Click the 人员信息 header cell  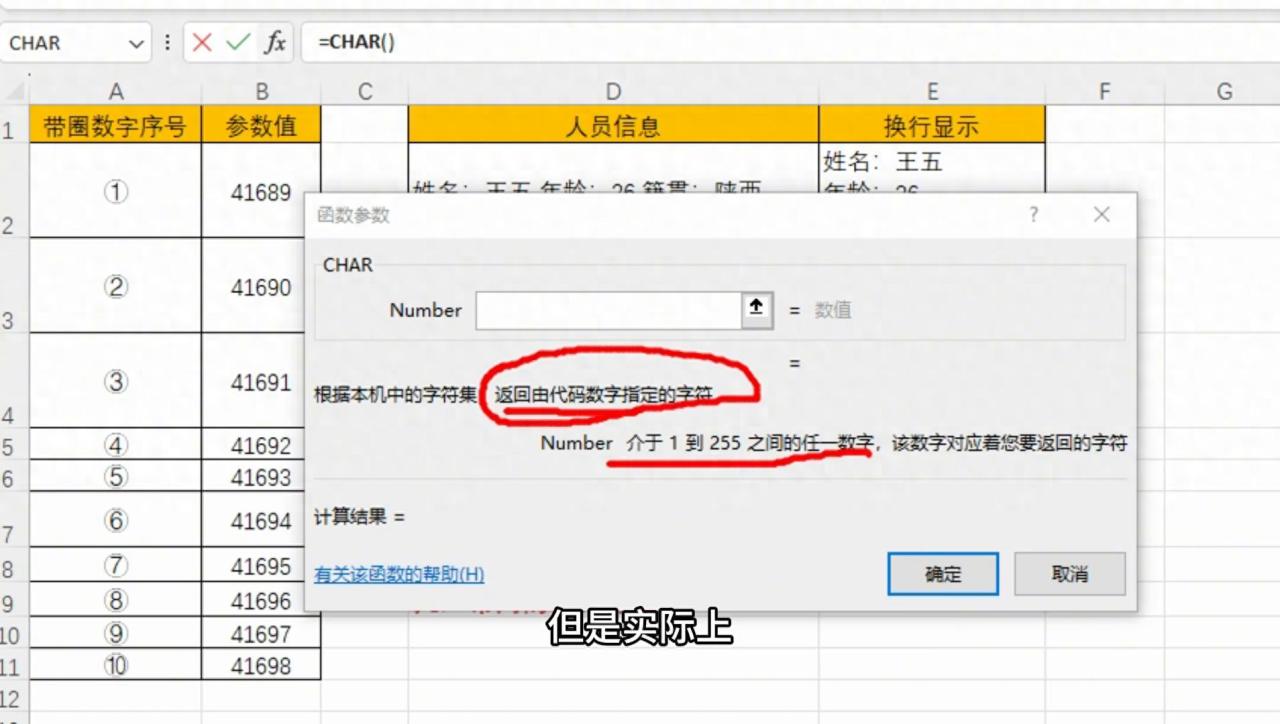[614, 125]
